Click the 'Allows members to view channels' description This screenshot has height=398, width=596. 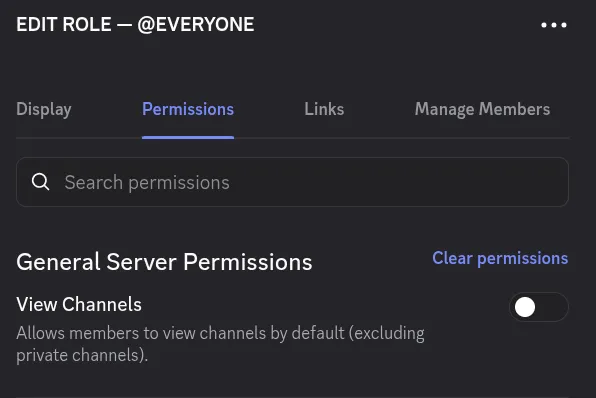[x=220, y=344]
